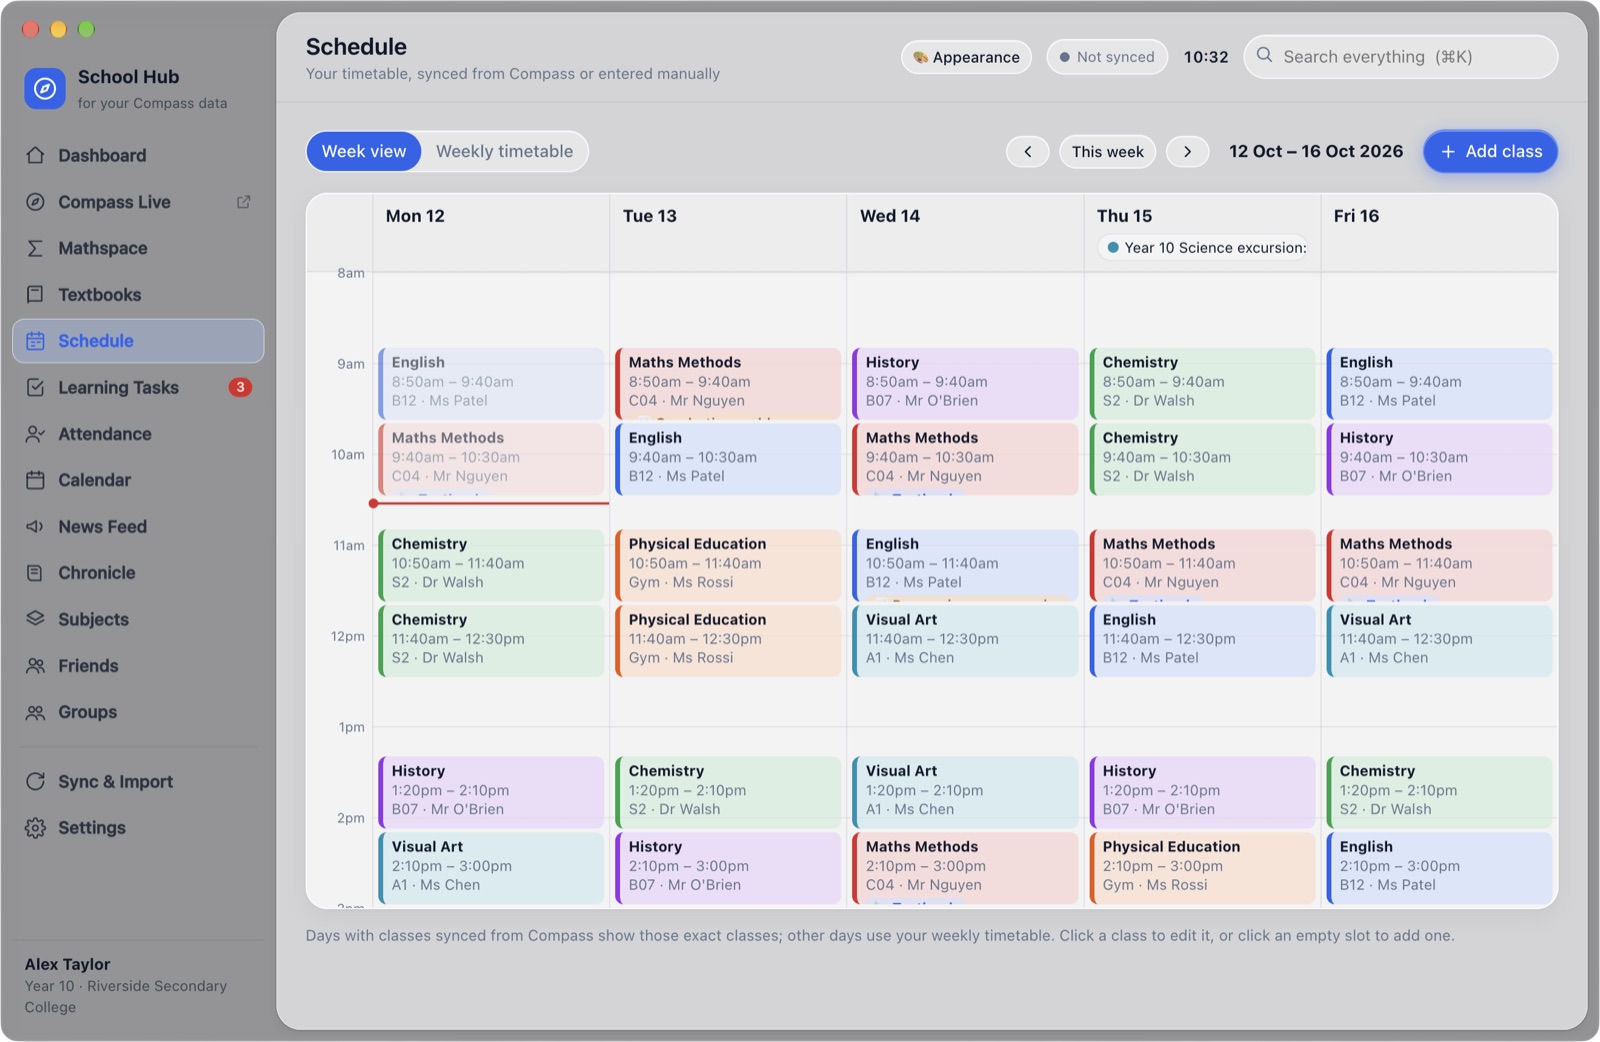The width and height of the screenshot is (1600, 1042).
Task: Click the Subjects layers icon
Action: (36, 619)
